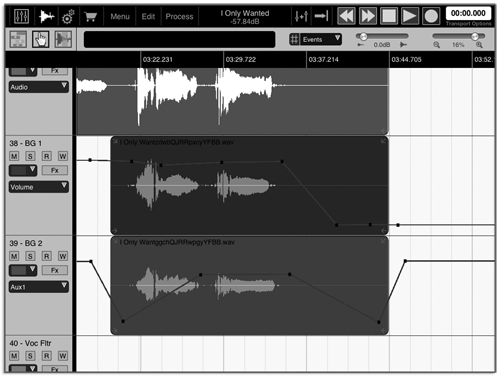Open settings with the gears icon

pyautogui.click(x=68, y=16)
